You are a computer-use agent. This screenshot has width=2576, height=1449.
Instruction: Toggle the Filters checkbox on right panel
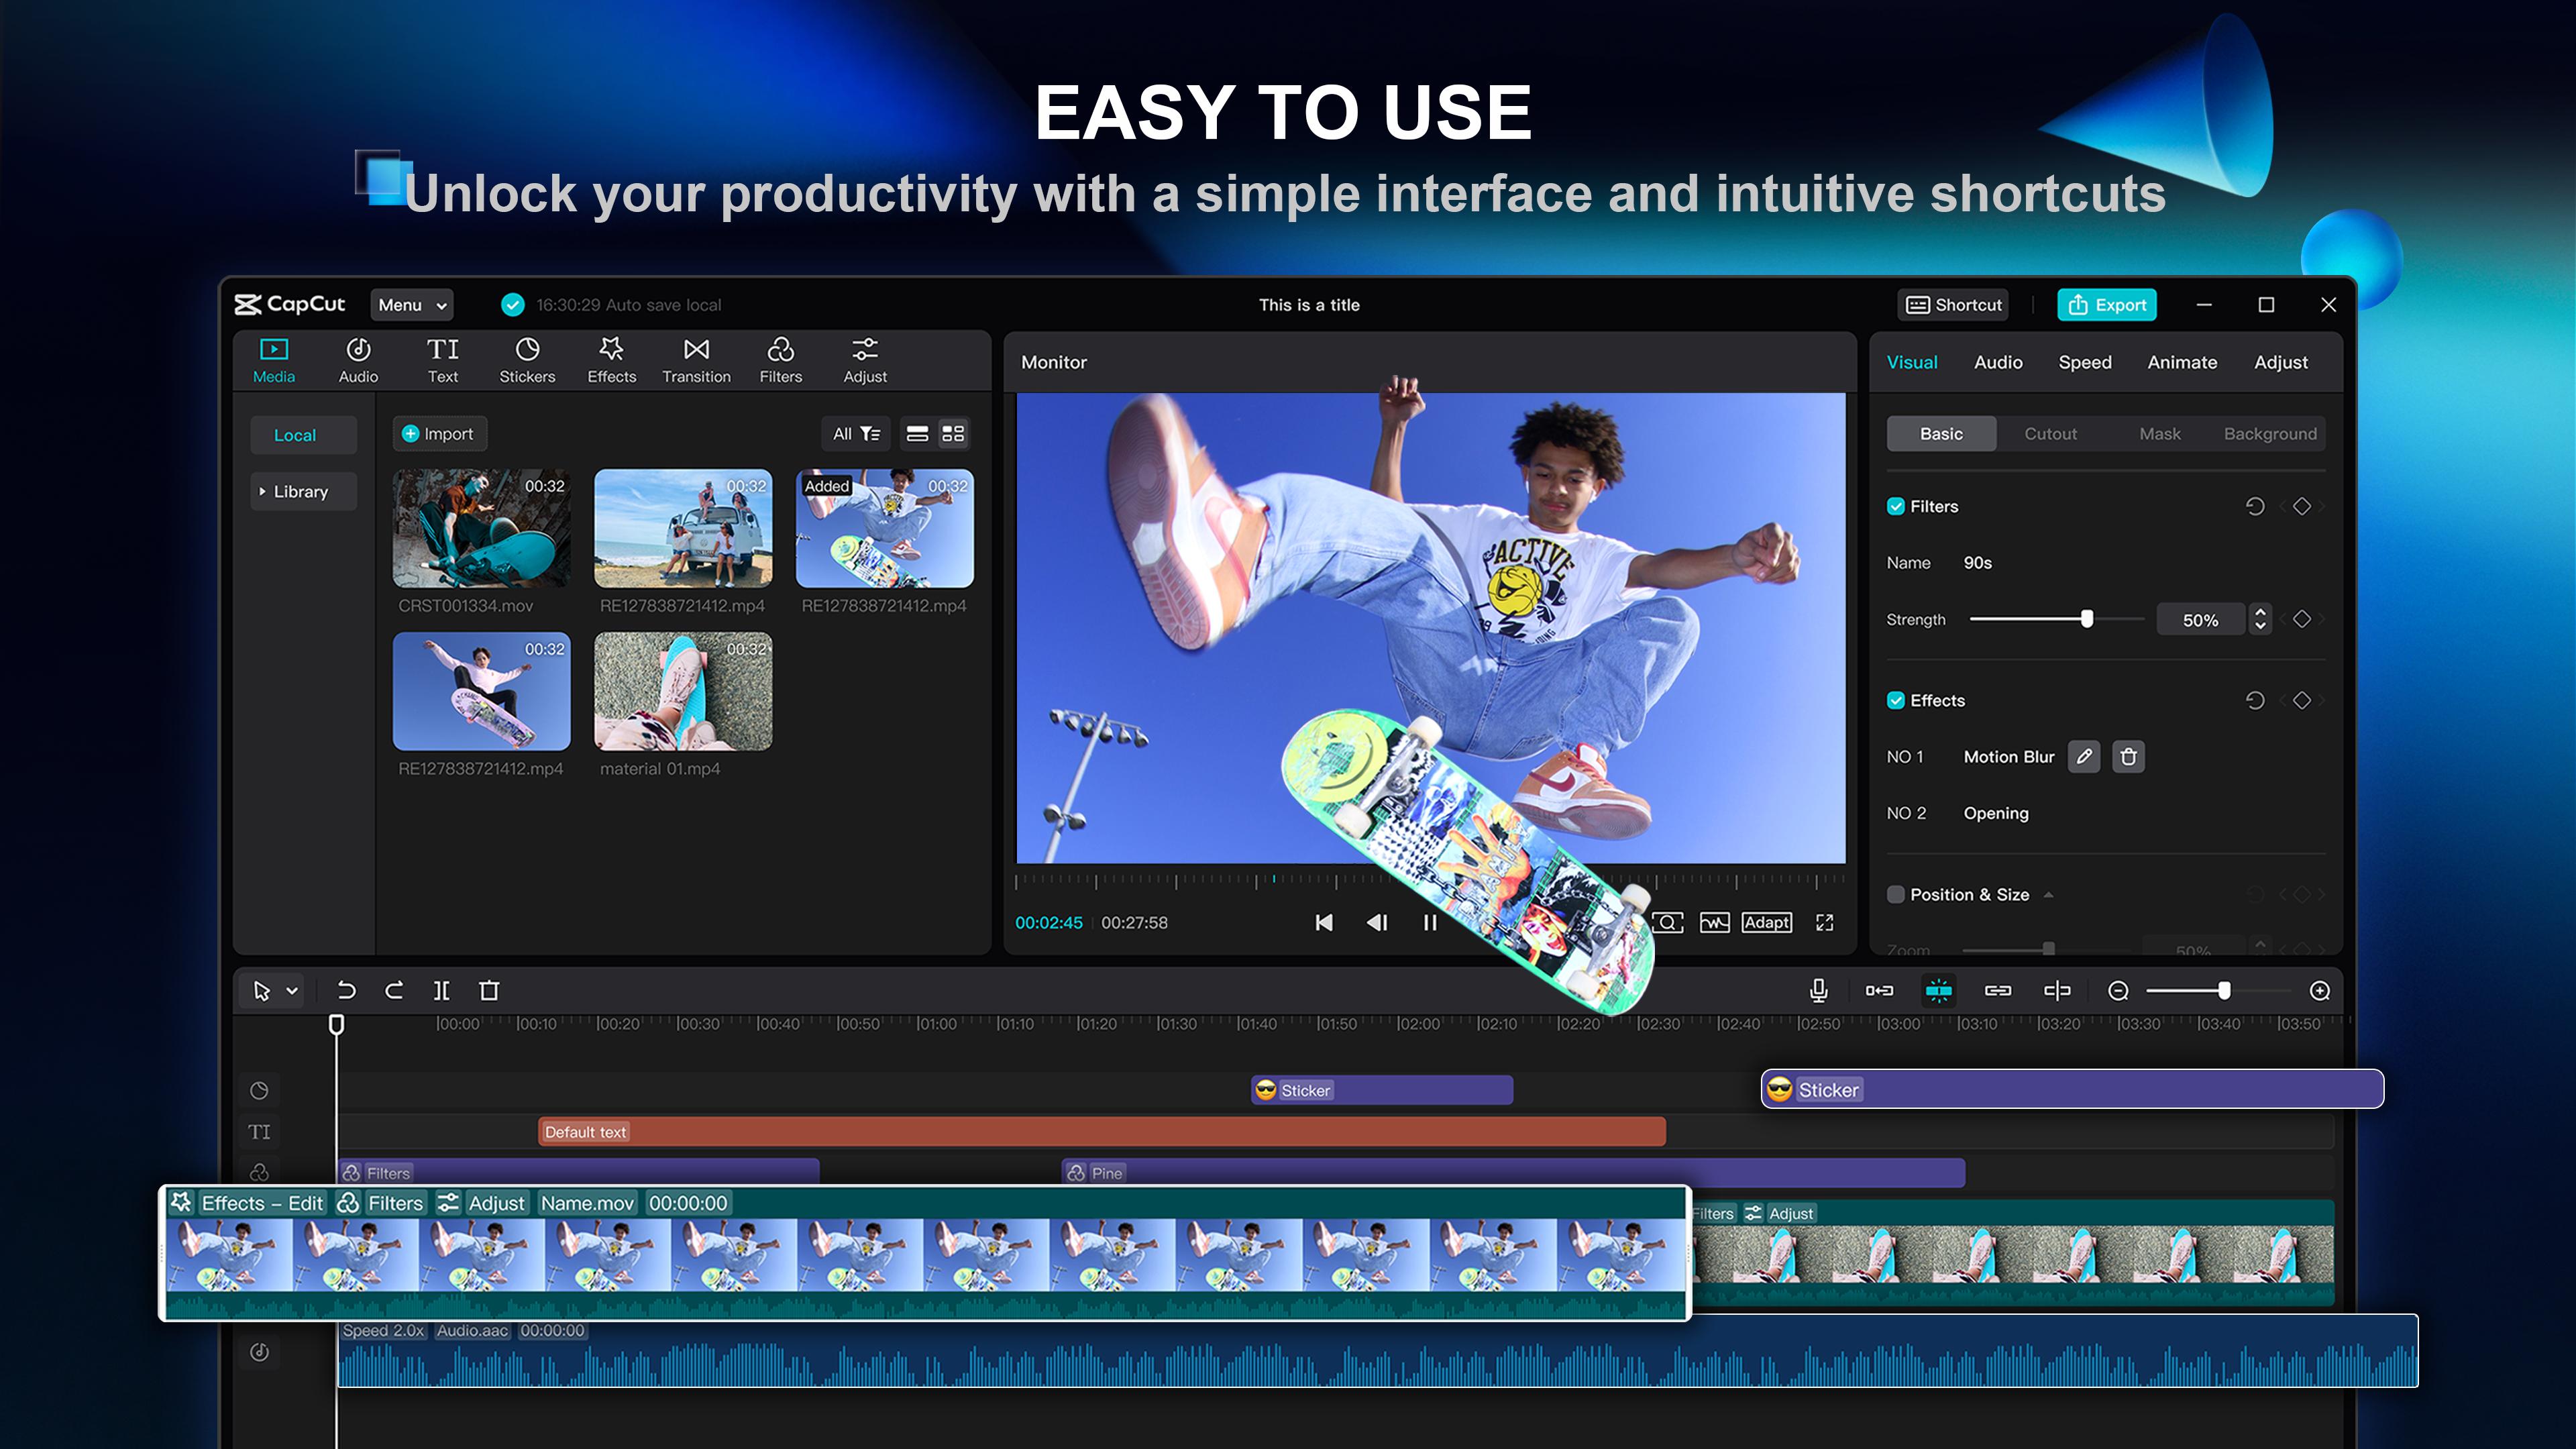(x=1895, y=506)
